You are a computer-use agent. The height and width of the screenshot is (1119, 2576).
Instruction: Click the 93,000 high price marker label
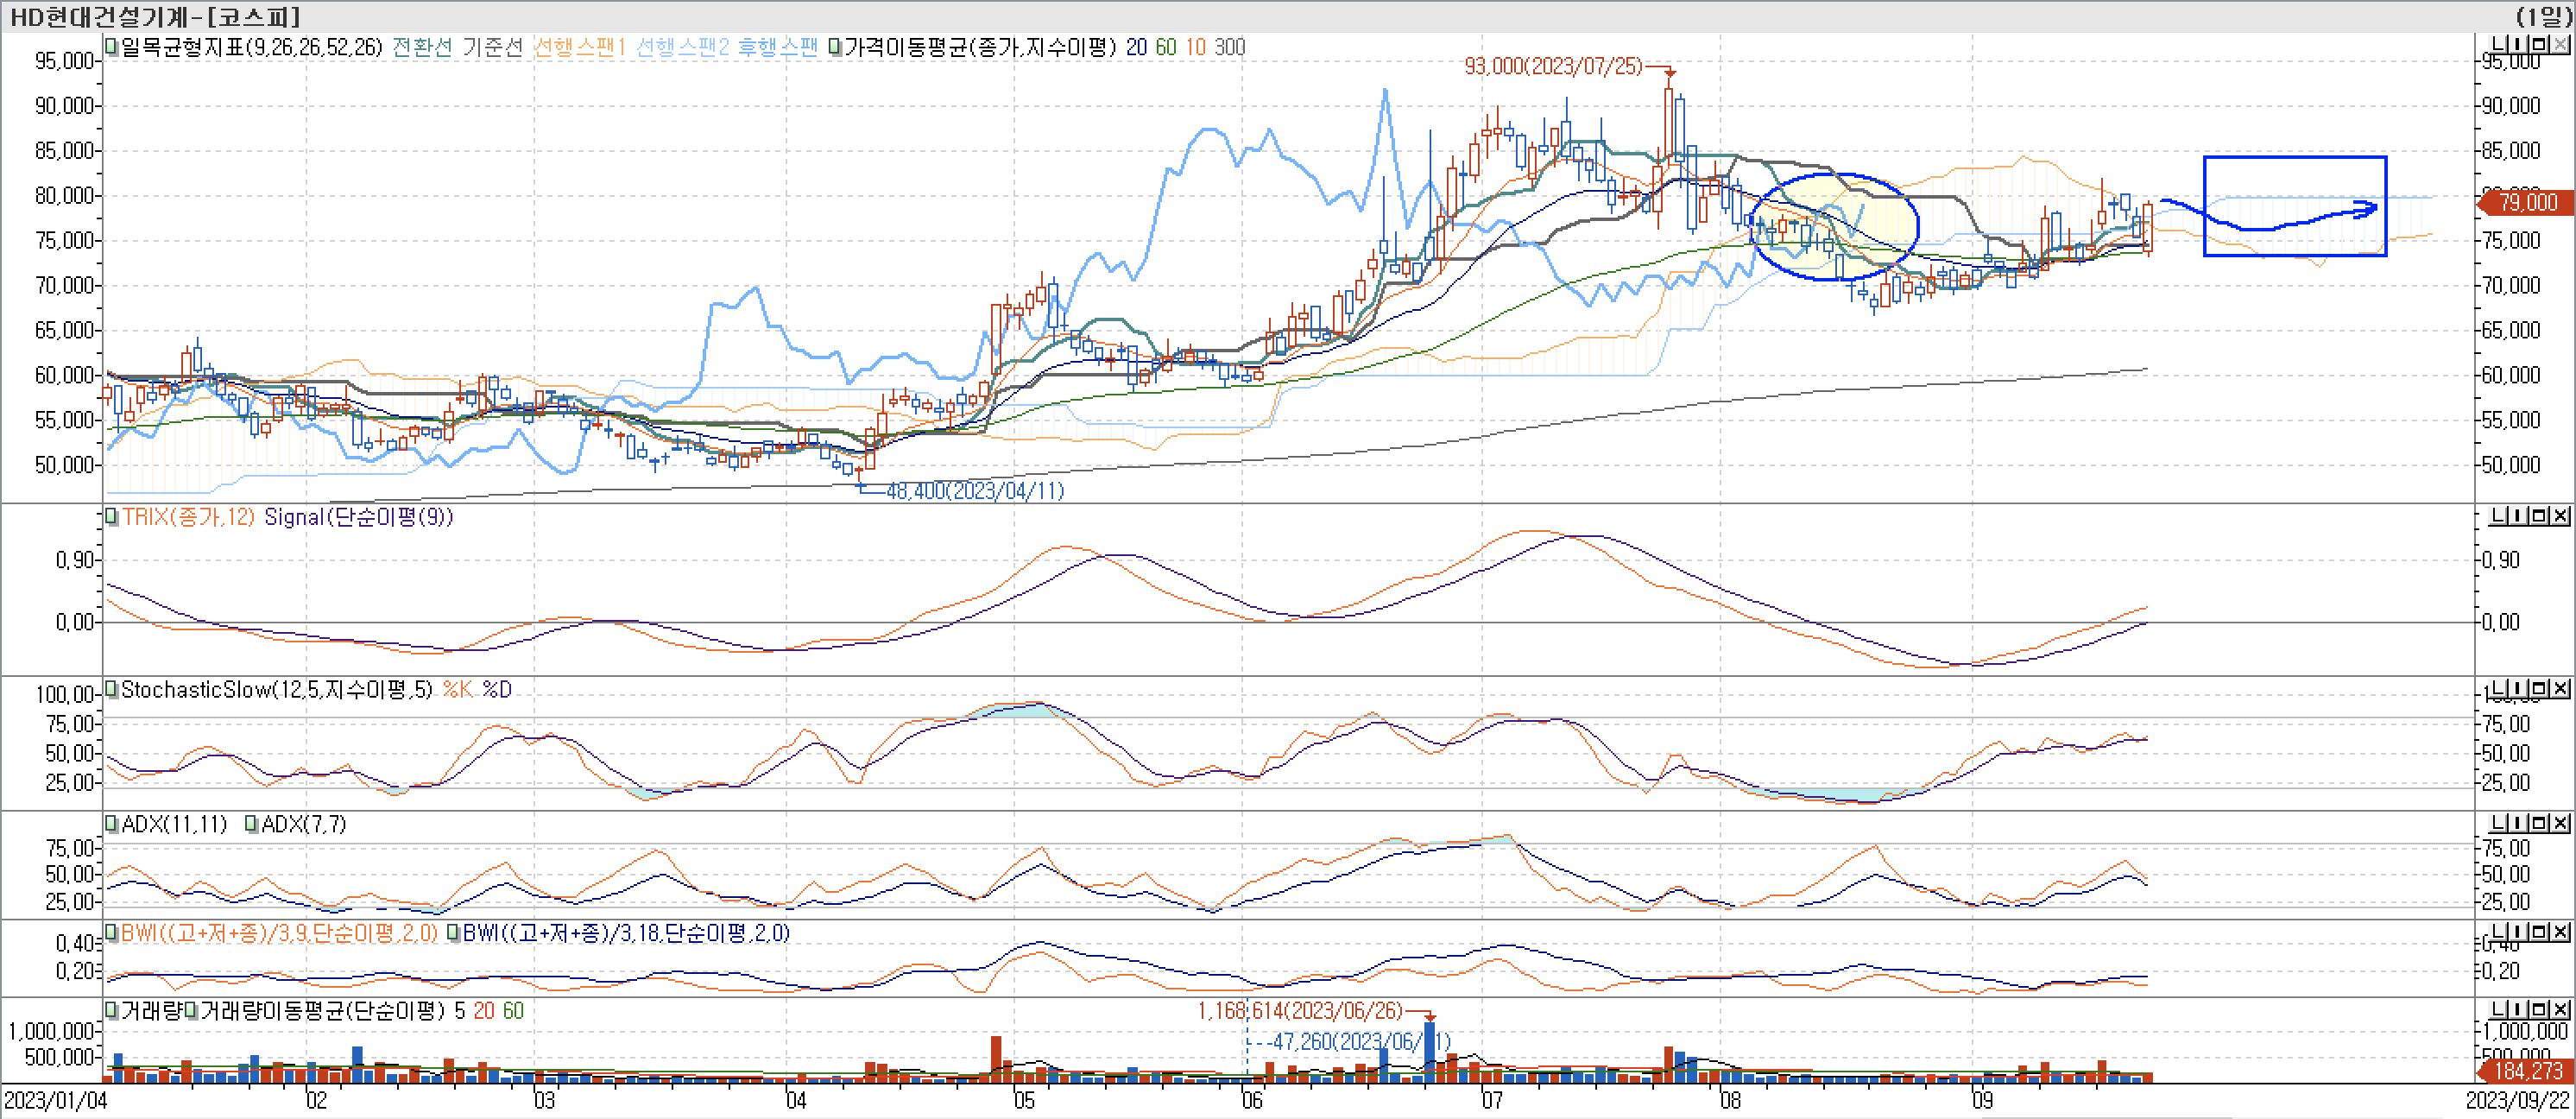point(1552,66)
